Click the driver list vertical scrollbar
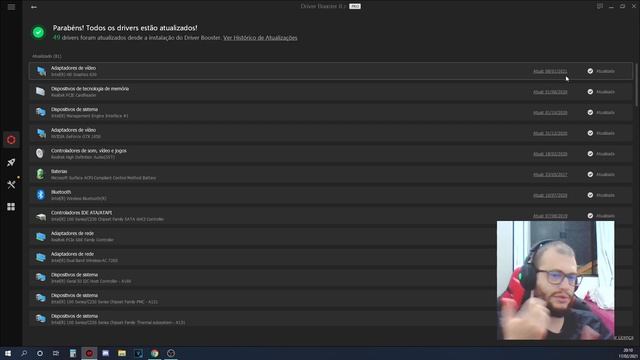 [x=636, y=84]
